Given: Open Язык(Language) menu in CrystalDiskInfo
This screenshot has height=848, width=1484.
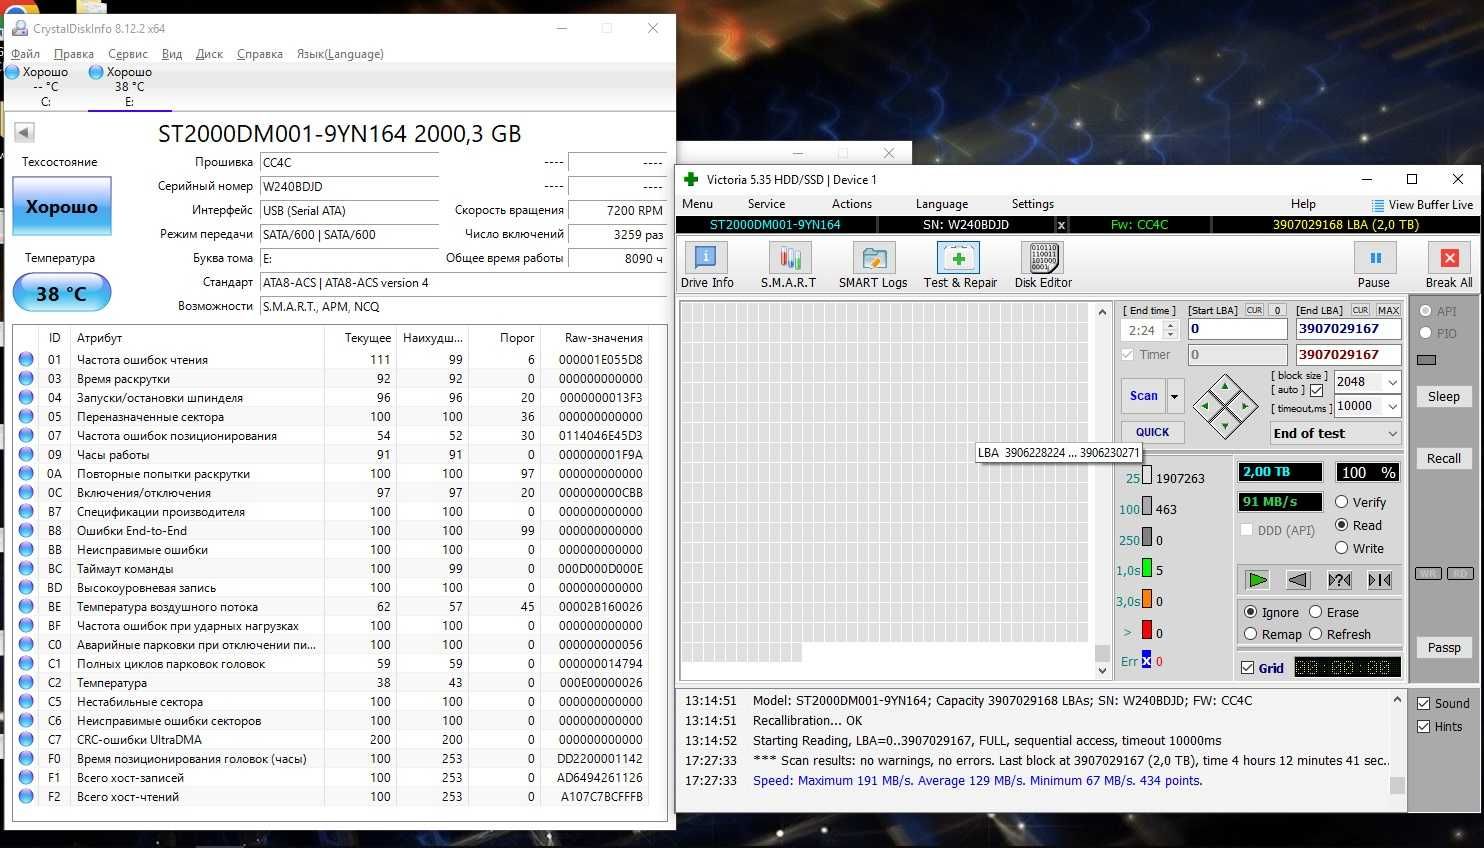Looking at the screenshot, I should (x=340, y=54).
